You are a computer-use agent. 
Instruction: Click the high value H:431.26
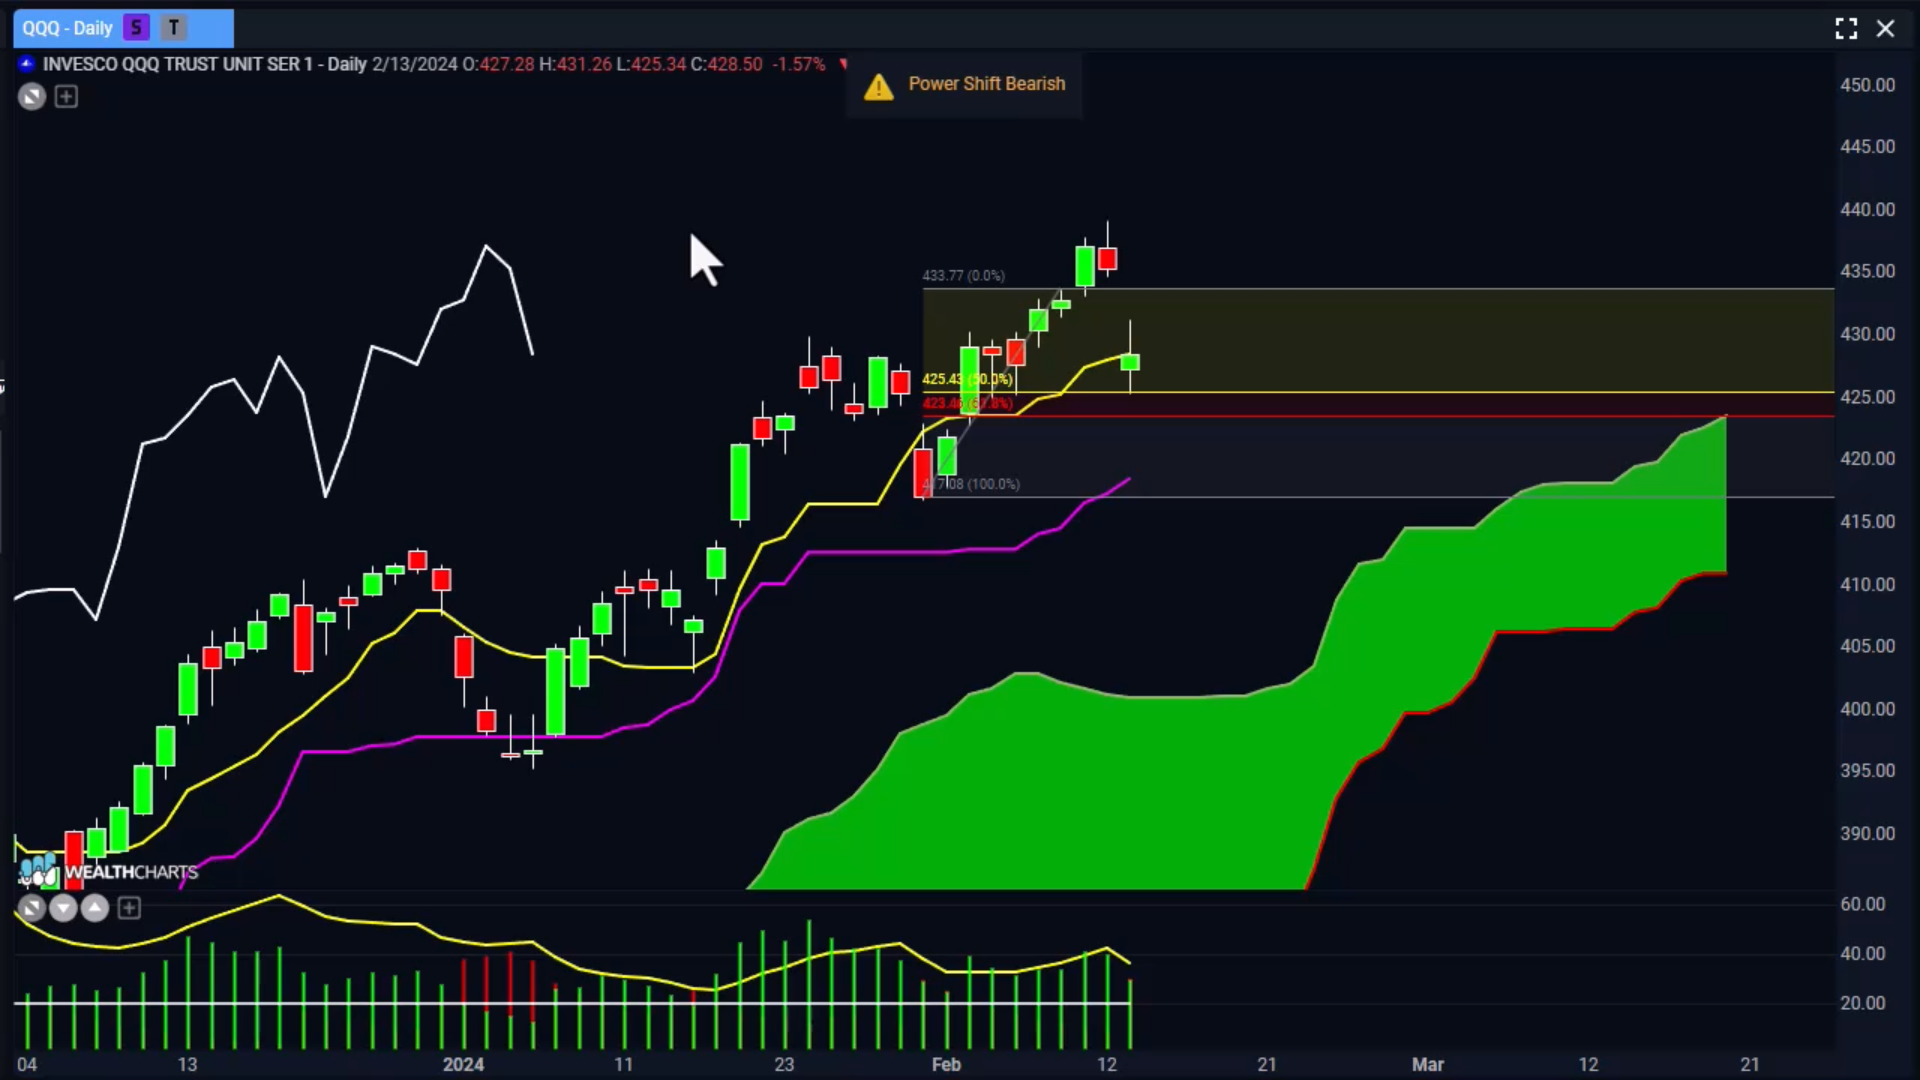[x=575, y=64]
